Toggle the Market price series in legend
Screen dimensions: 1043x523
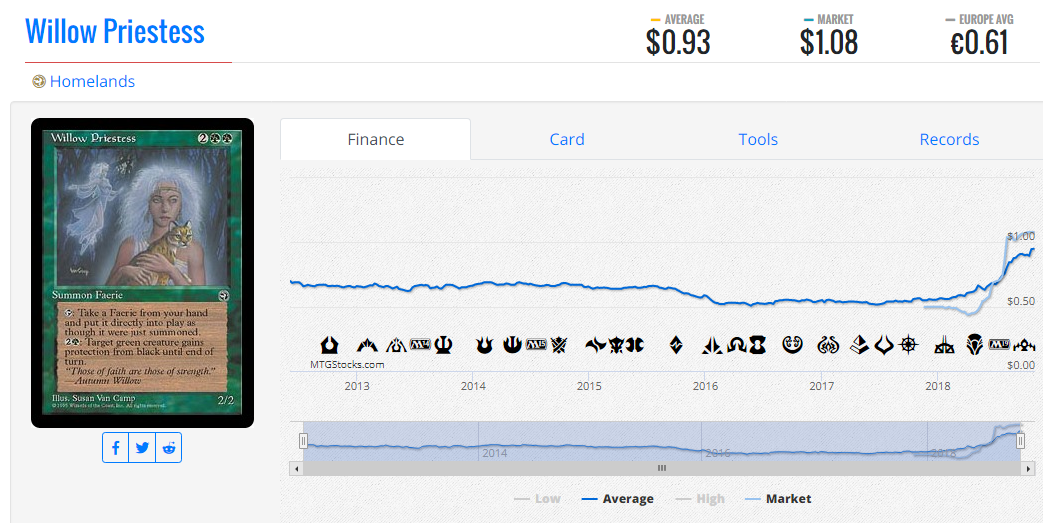pos(778,498)
